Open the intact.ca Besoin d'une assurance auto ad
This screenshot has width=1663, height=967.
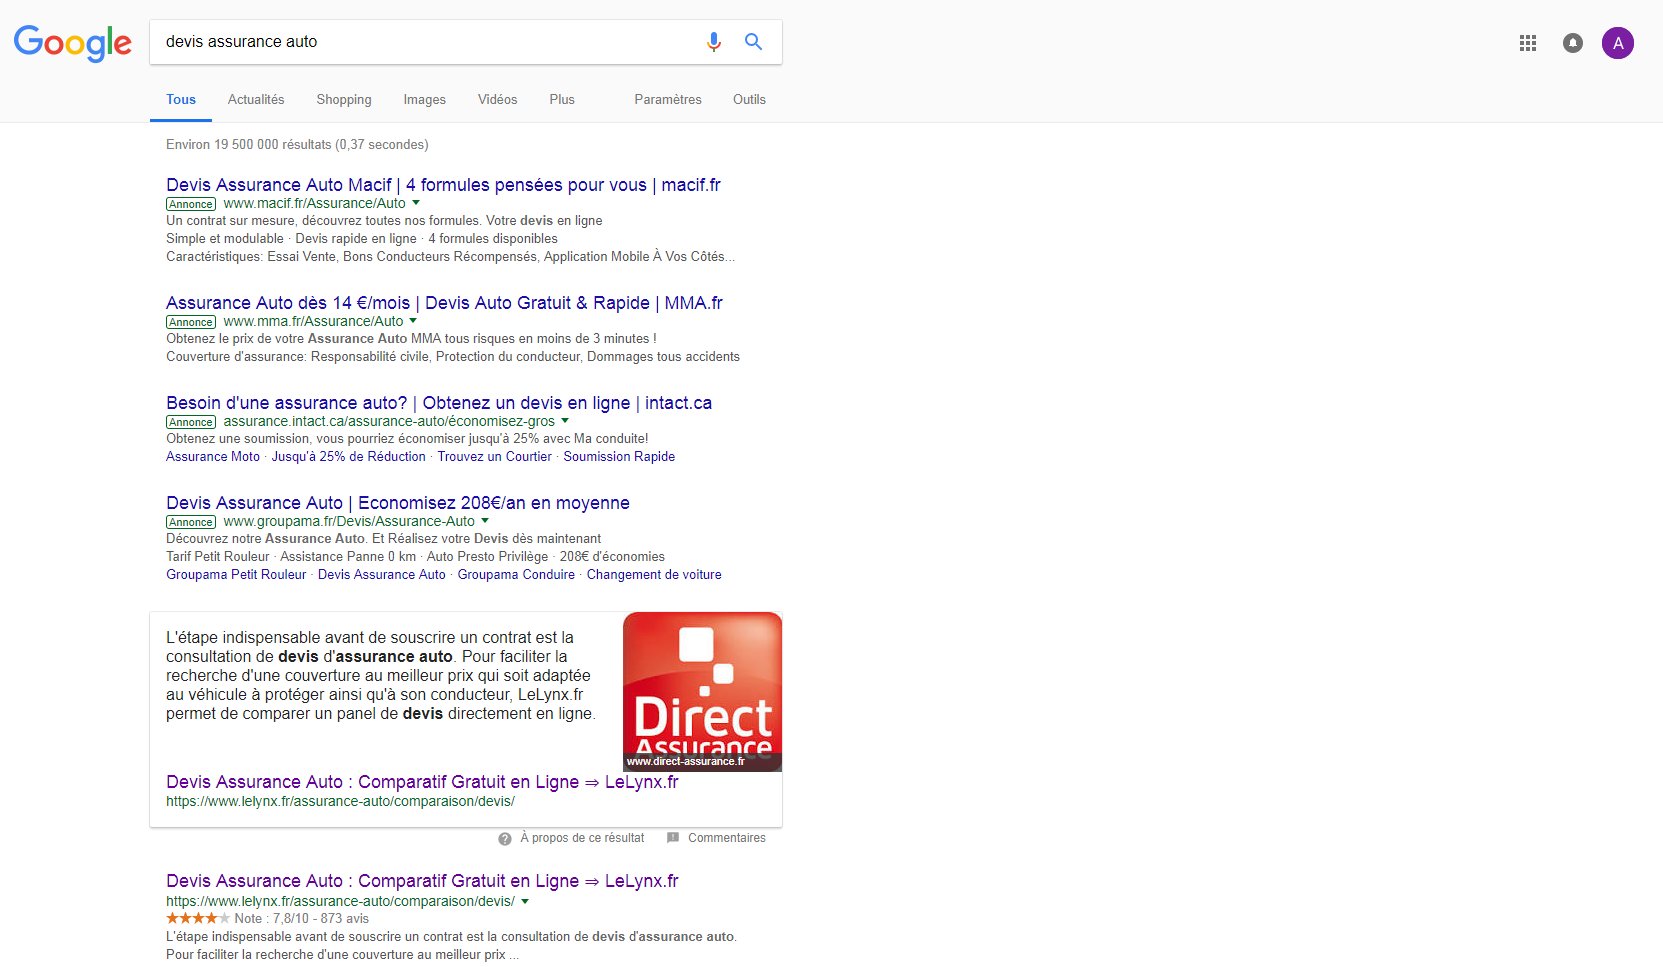439,403
